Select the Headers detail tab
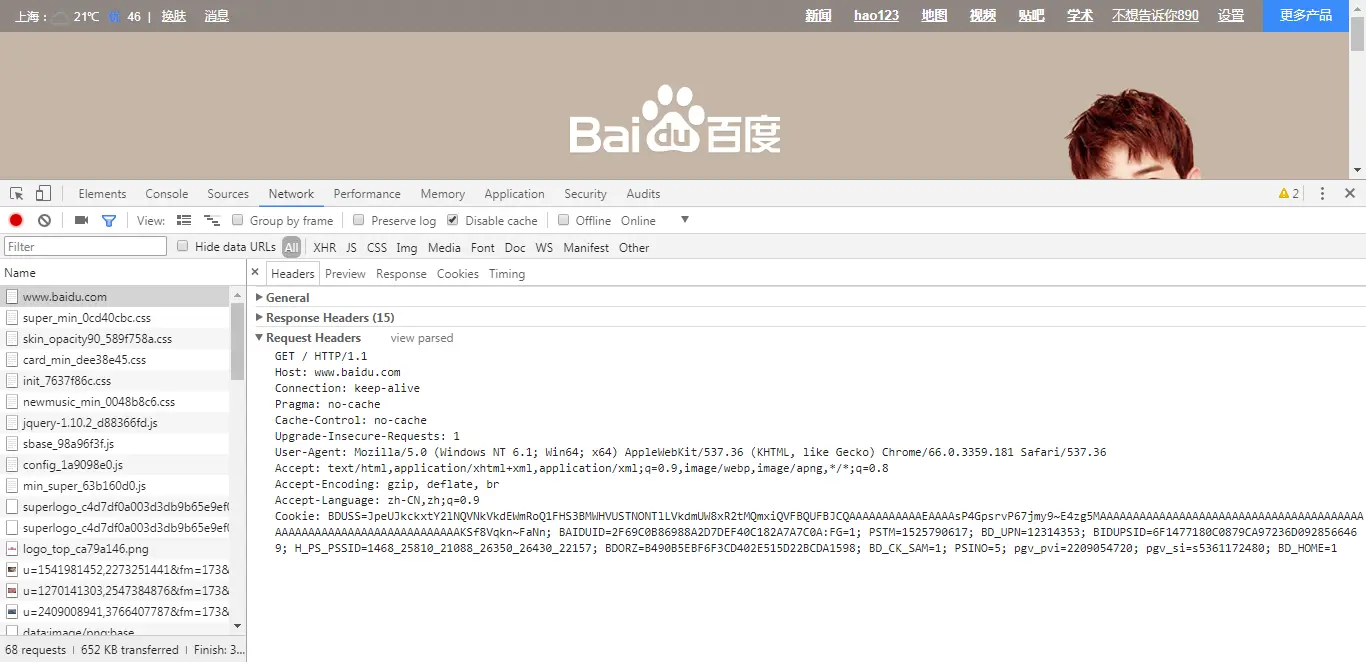 (293, 274)
